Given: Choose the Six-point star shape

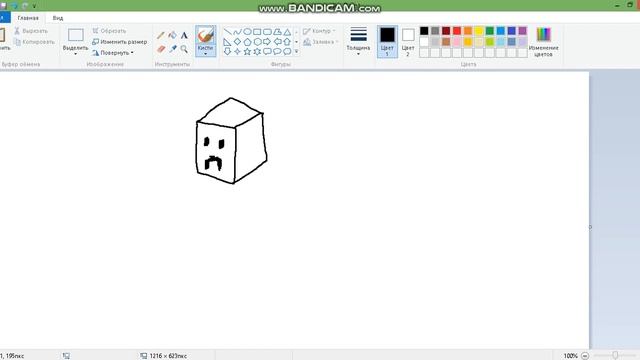Looking at the screenshot, I should 257,51.
